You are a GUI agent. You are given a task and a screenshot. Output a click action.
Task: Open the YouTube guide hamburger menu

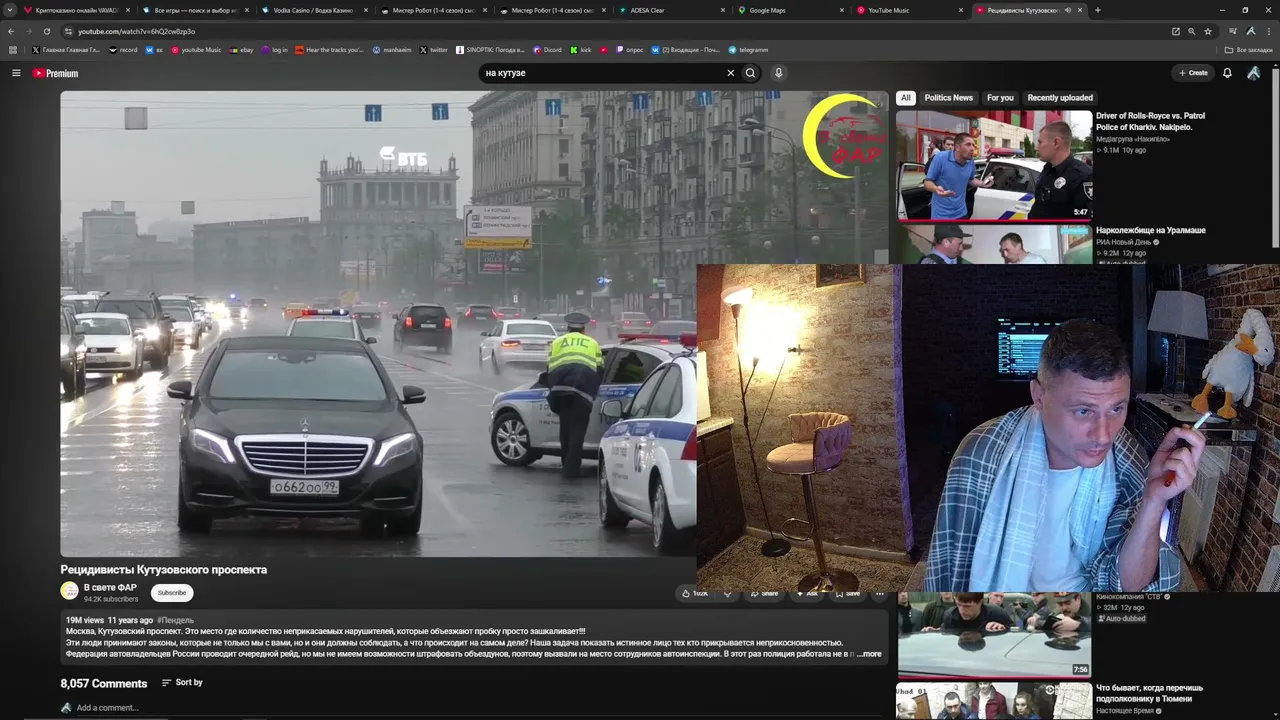[16, 73]
